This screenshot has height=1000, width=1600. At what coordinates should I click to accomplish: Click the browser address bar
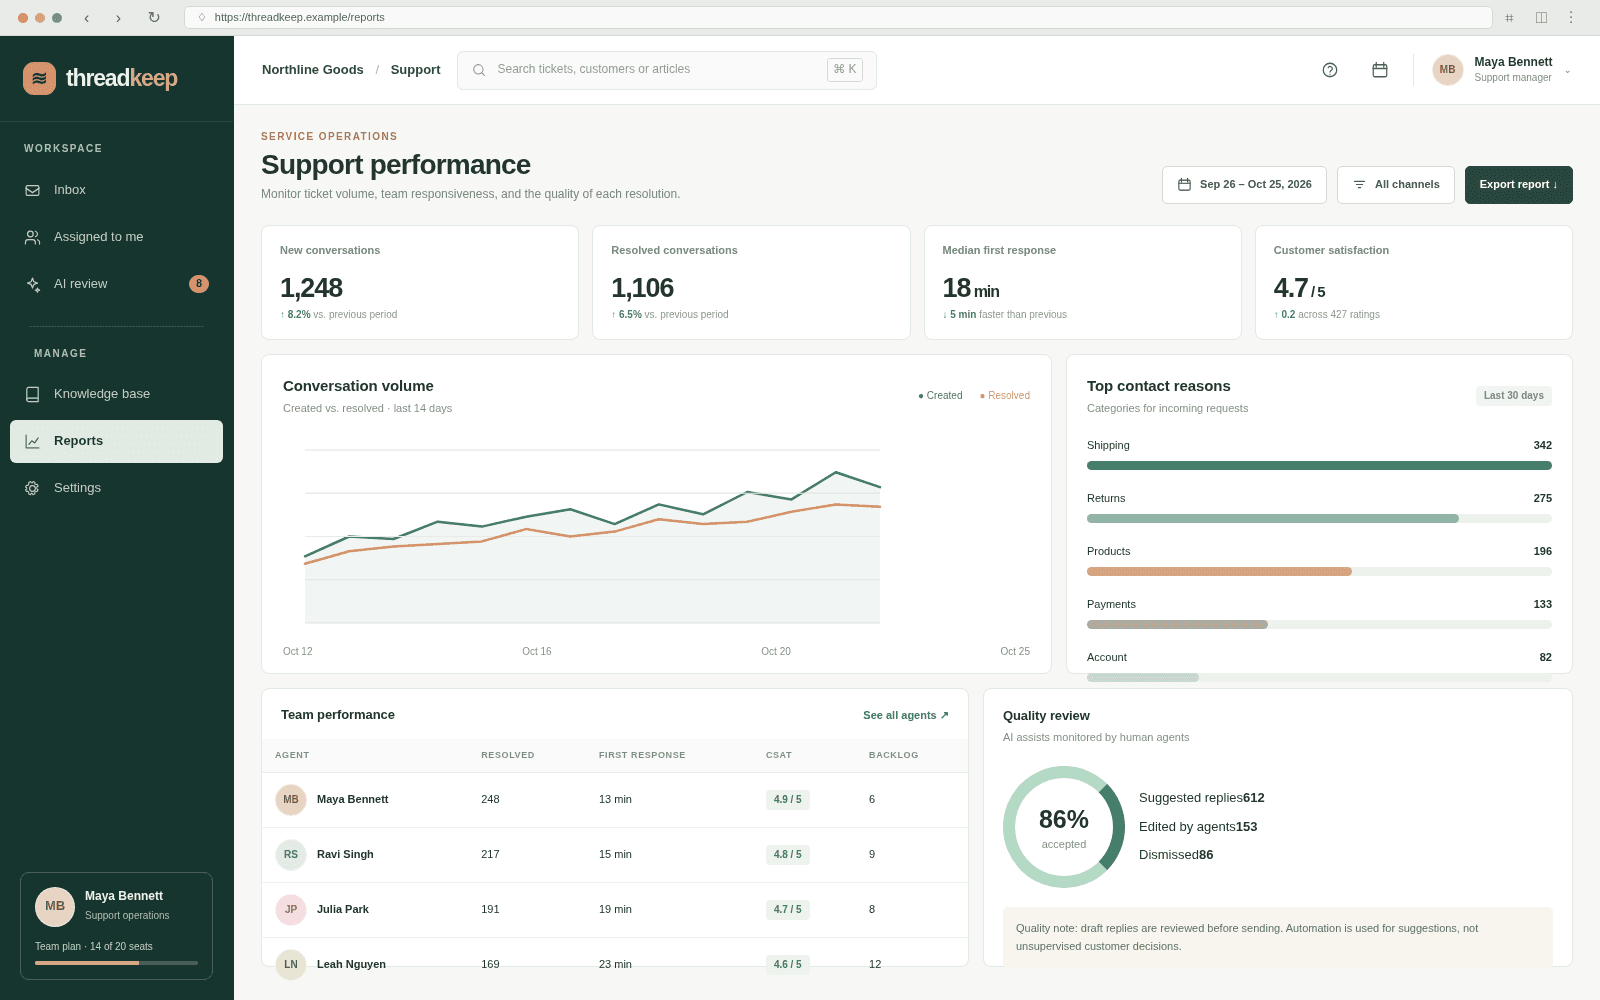[838, 17]
